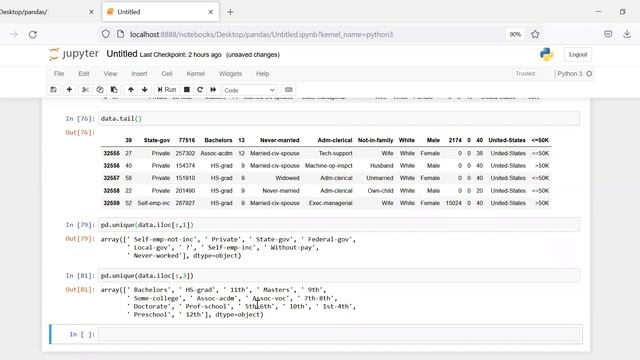Copy selected cells icon
The image size is (640, 360).
(x=100, y=90)
